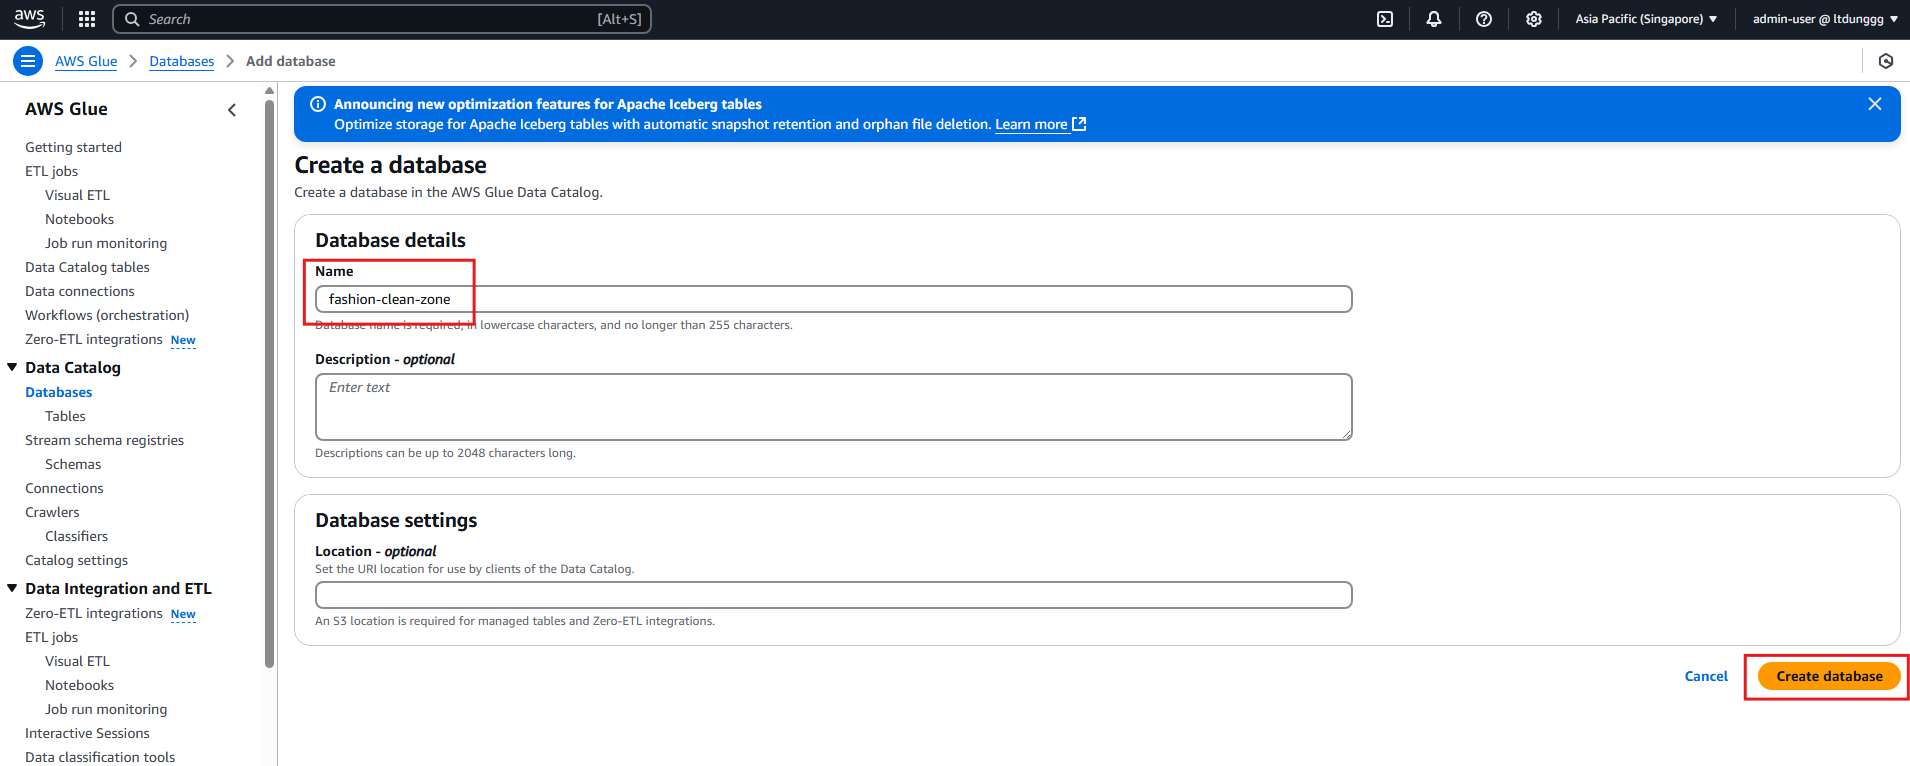
Task: Open ETL jobs under Data Integration
Action: [x=51, y=637]
